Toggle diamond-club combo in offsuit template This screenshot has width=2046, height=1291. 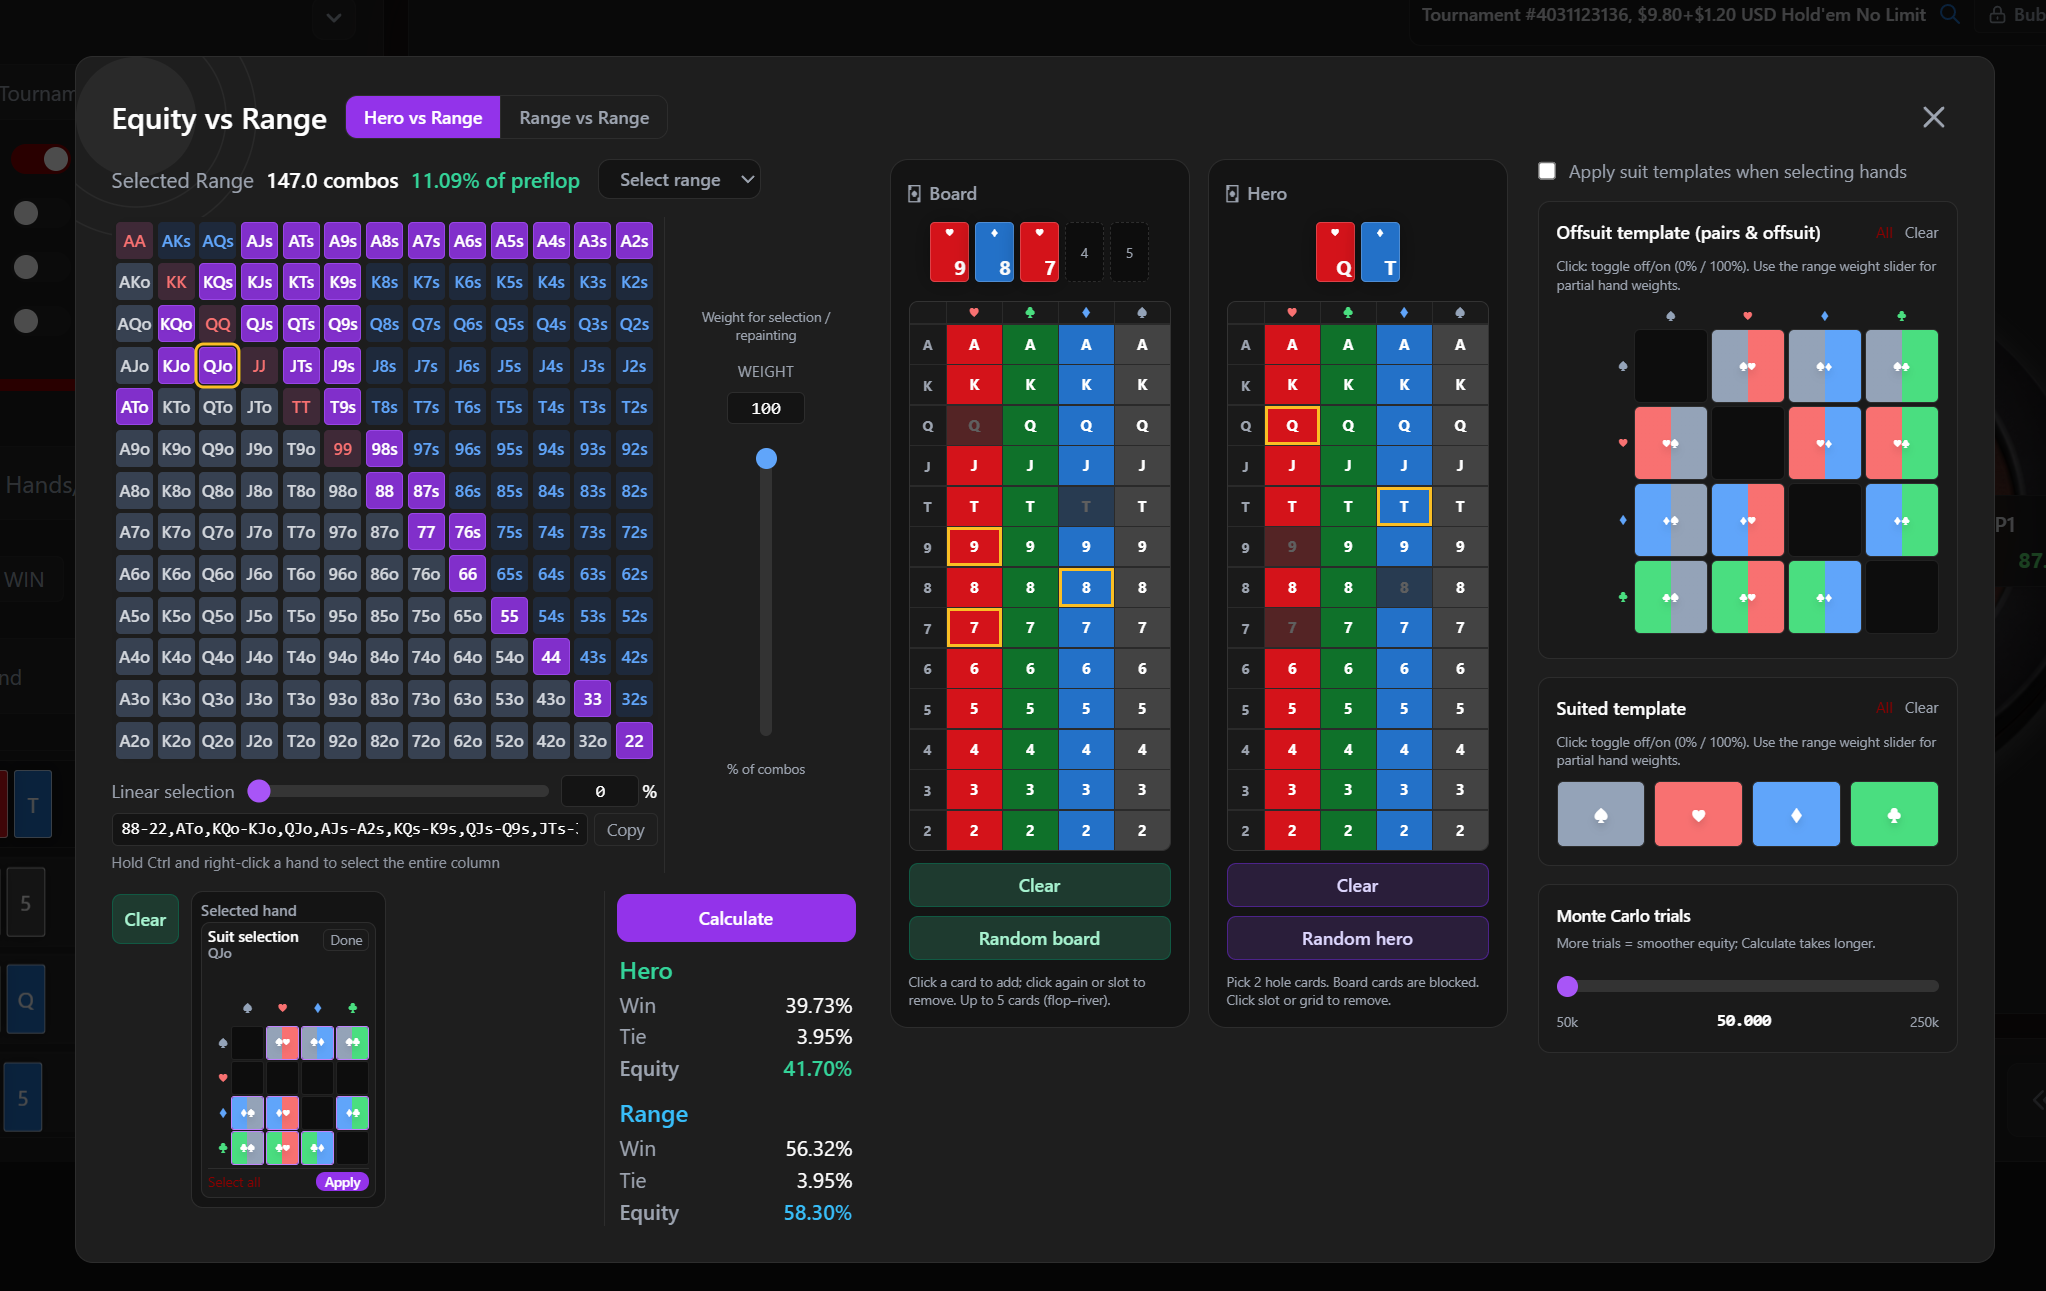(1901, 520)
